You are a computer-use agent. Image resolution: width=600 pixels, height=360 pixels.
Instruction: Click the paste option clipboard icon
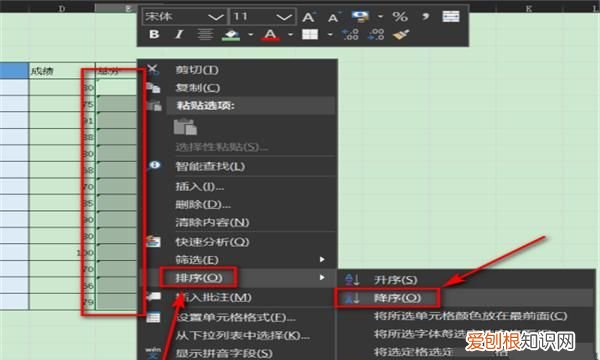pos(185,127)
